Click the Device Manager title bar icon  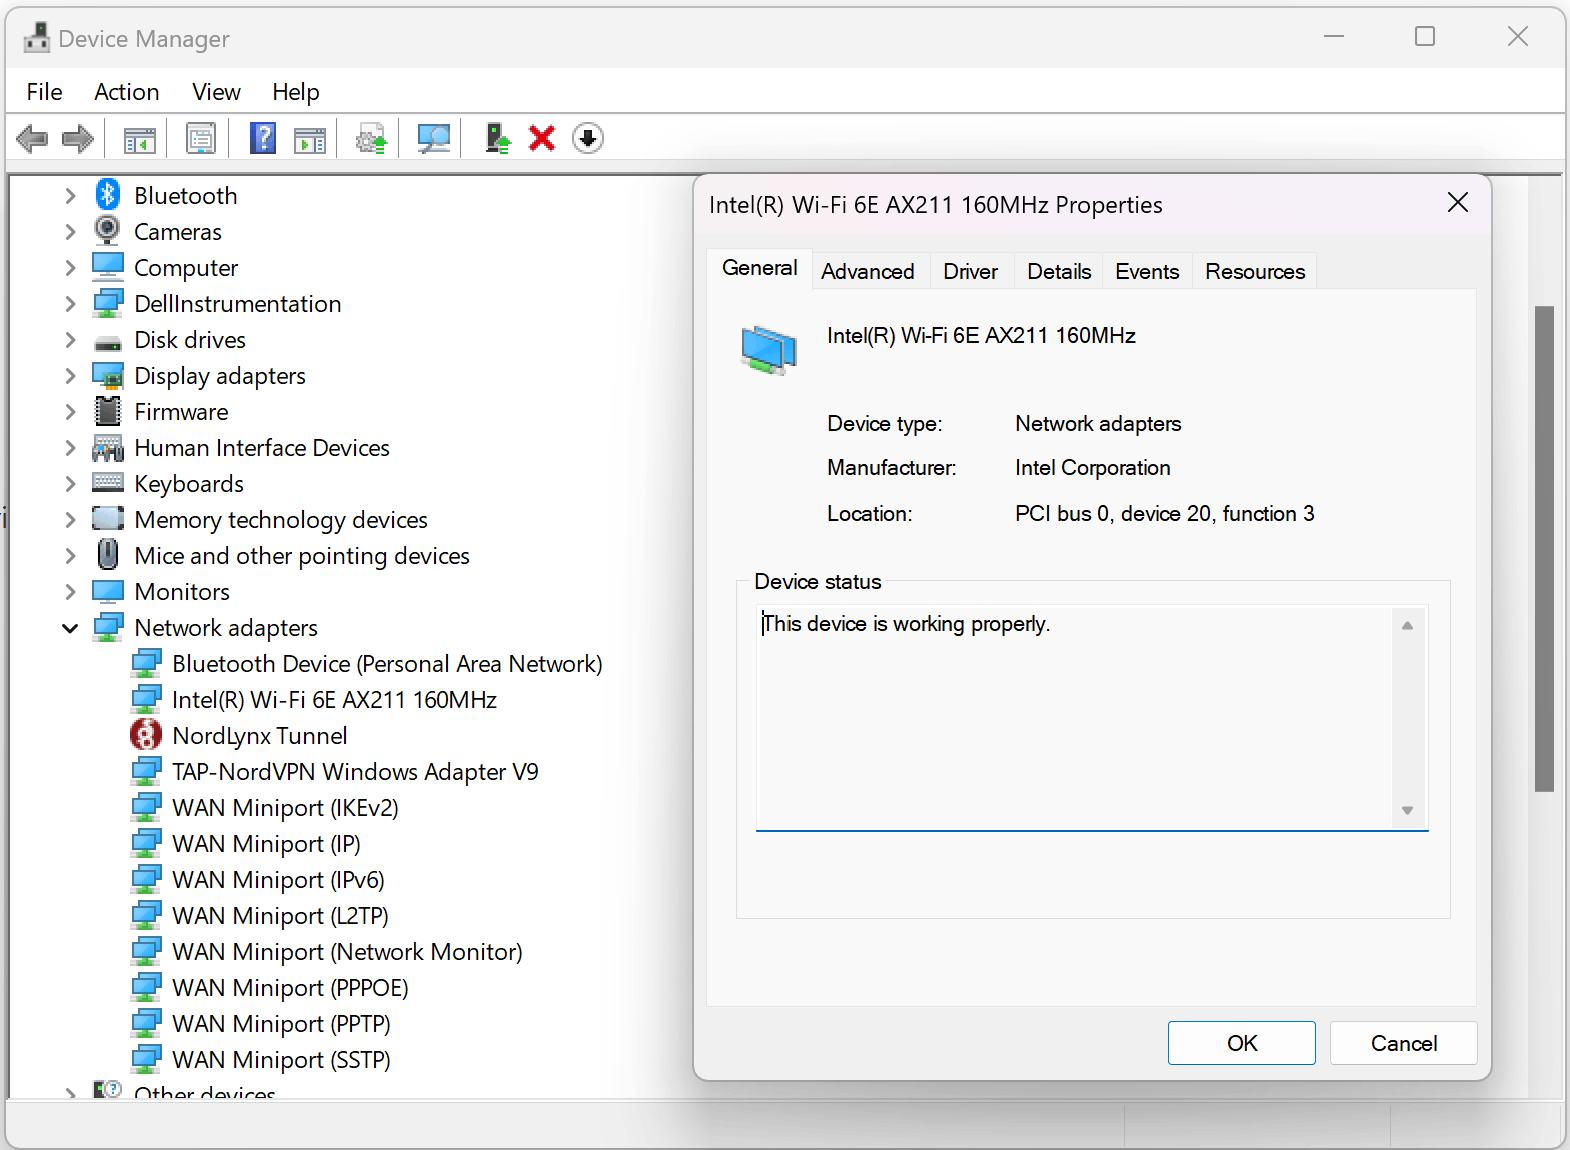coord(37,38)
